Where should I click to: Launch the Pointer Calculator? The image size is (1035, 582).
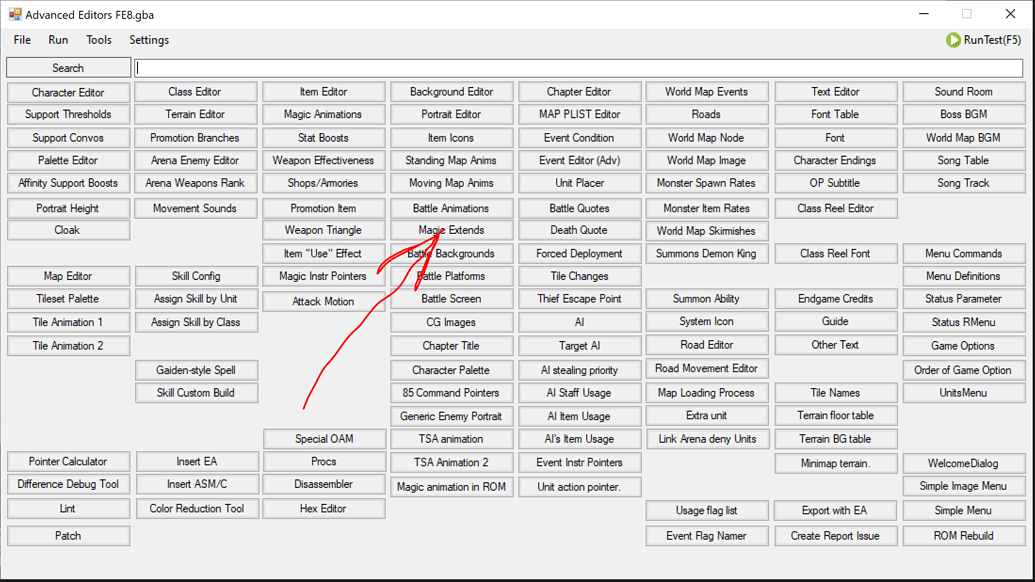point(67,462)
